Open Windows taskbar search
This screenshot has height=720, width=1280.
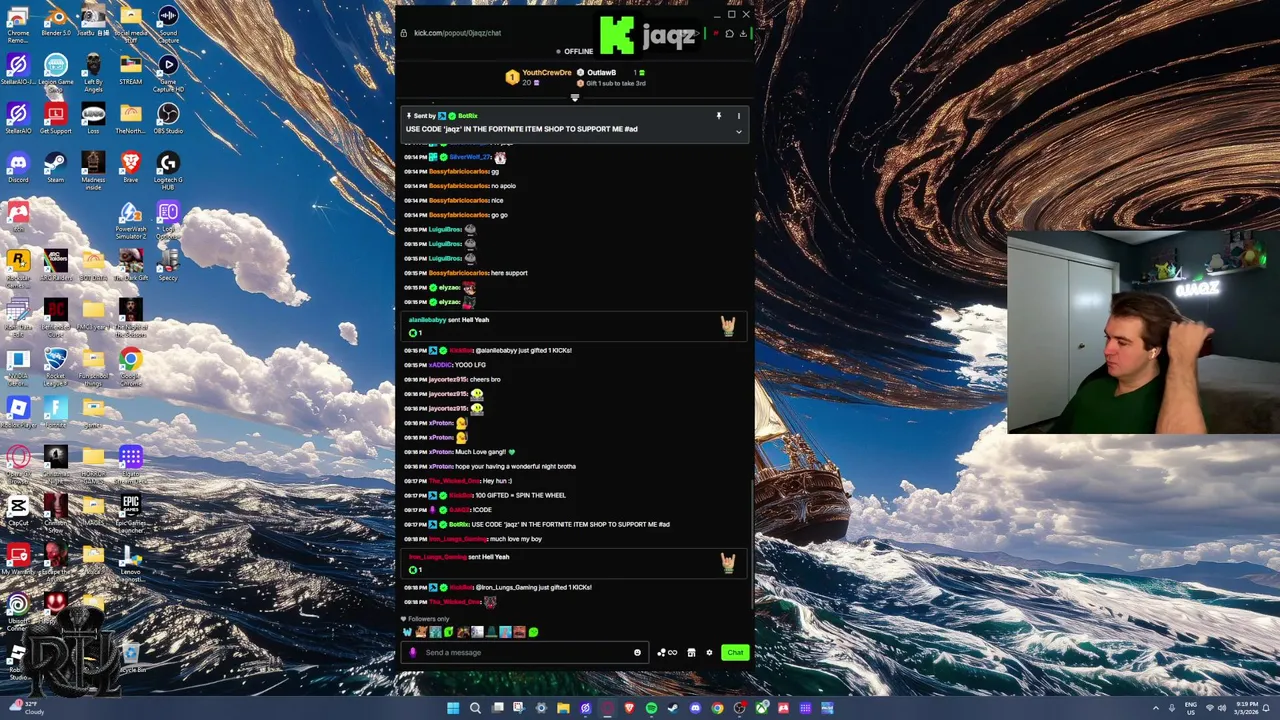click(475, 708)
